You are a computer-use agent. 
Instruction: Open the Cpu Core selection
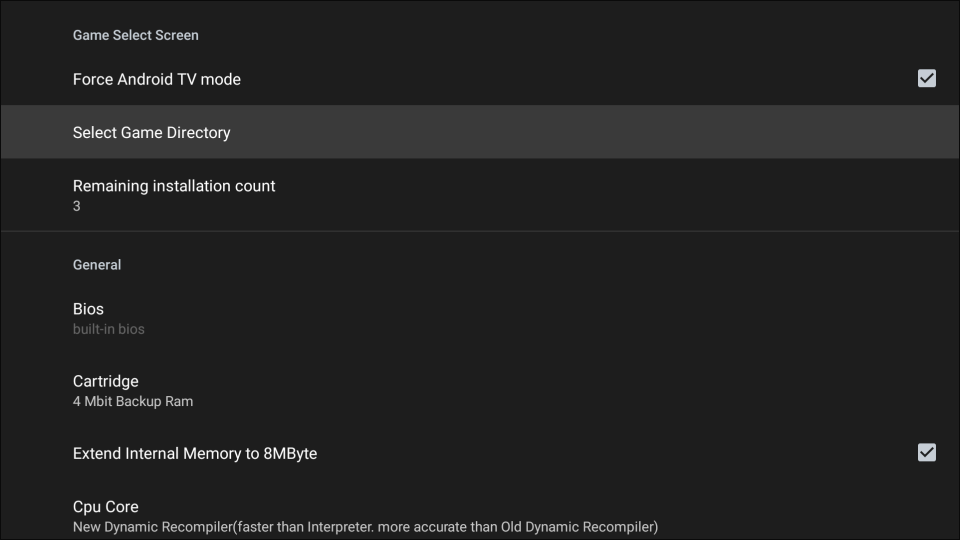click(x=106, y=506)
